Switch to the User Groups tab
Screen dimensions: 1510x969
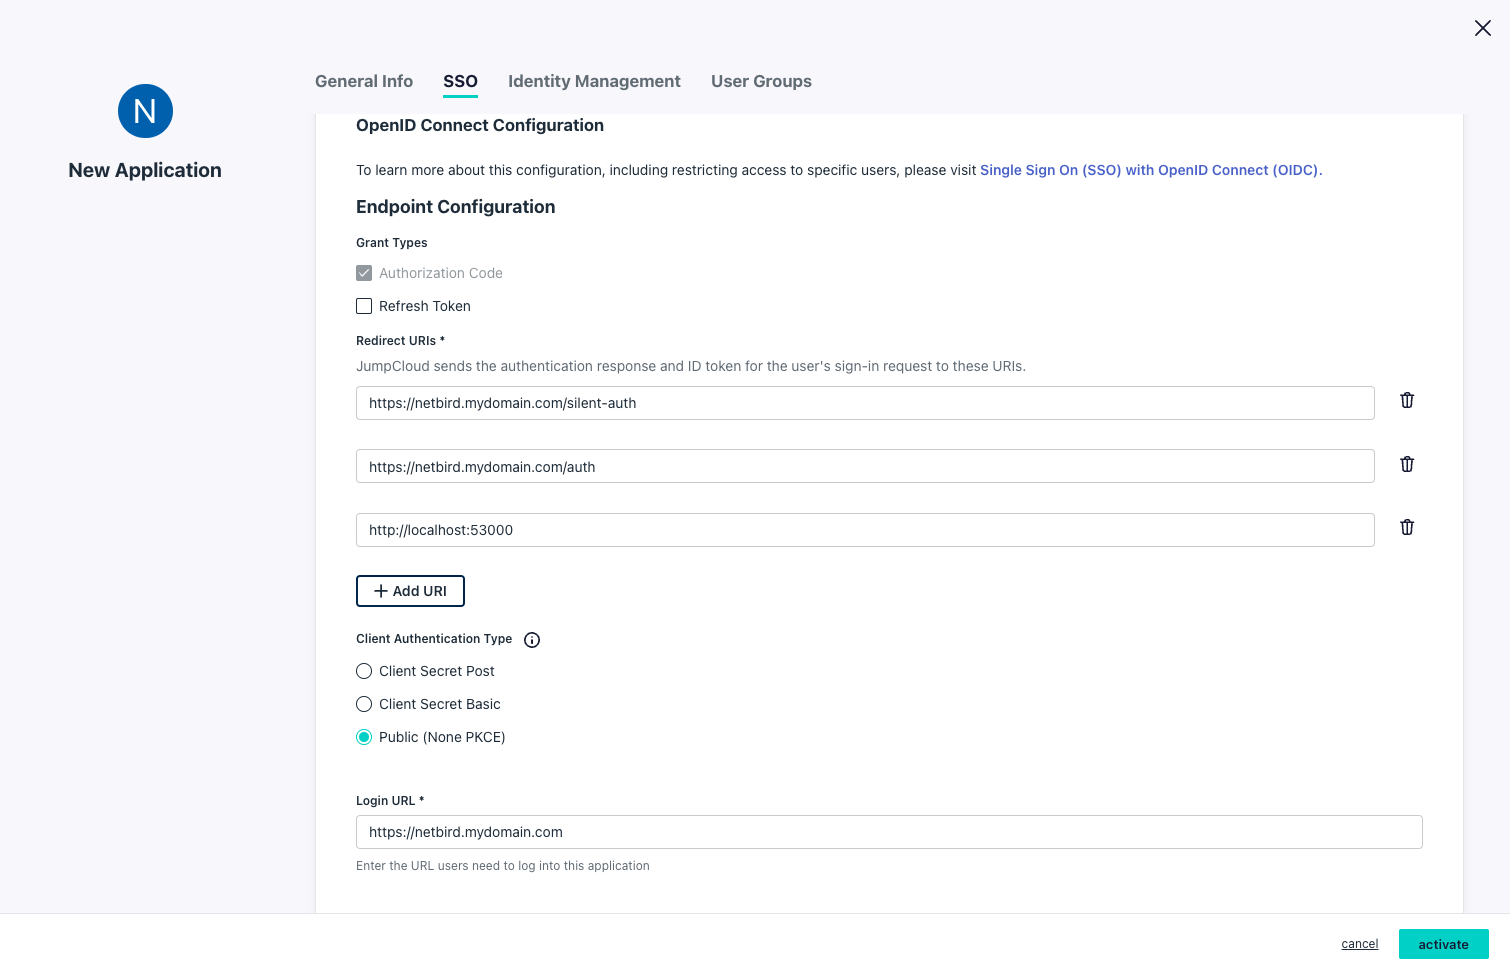(761, 81)
